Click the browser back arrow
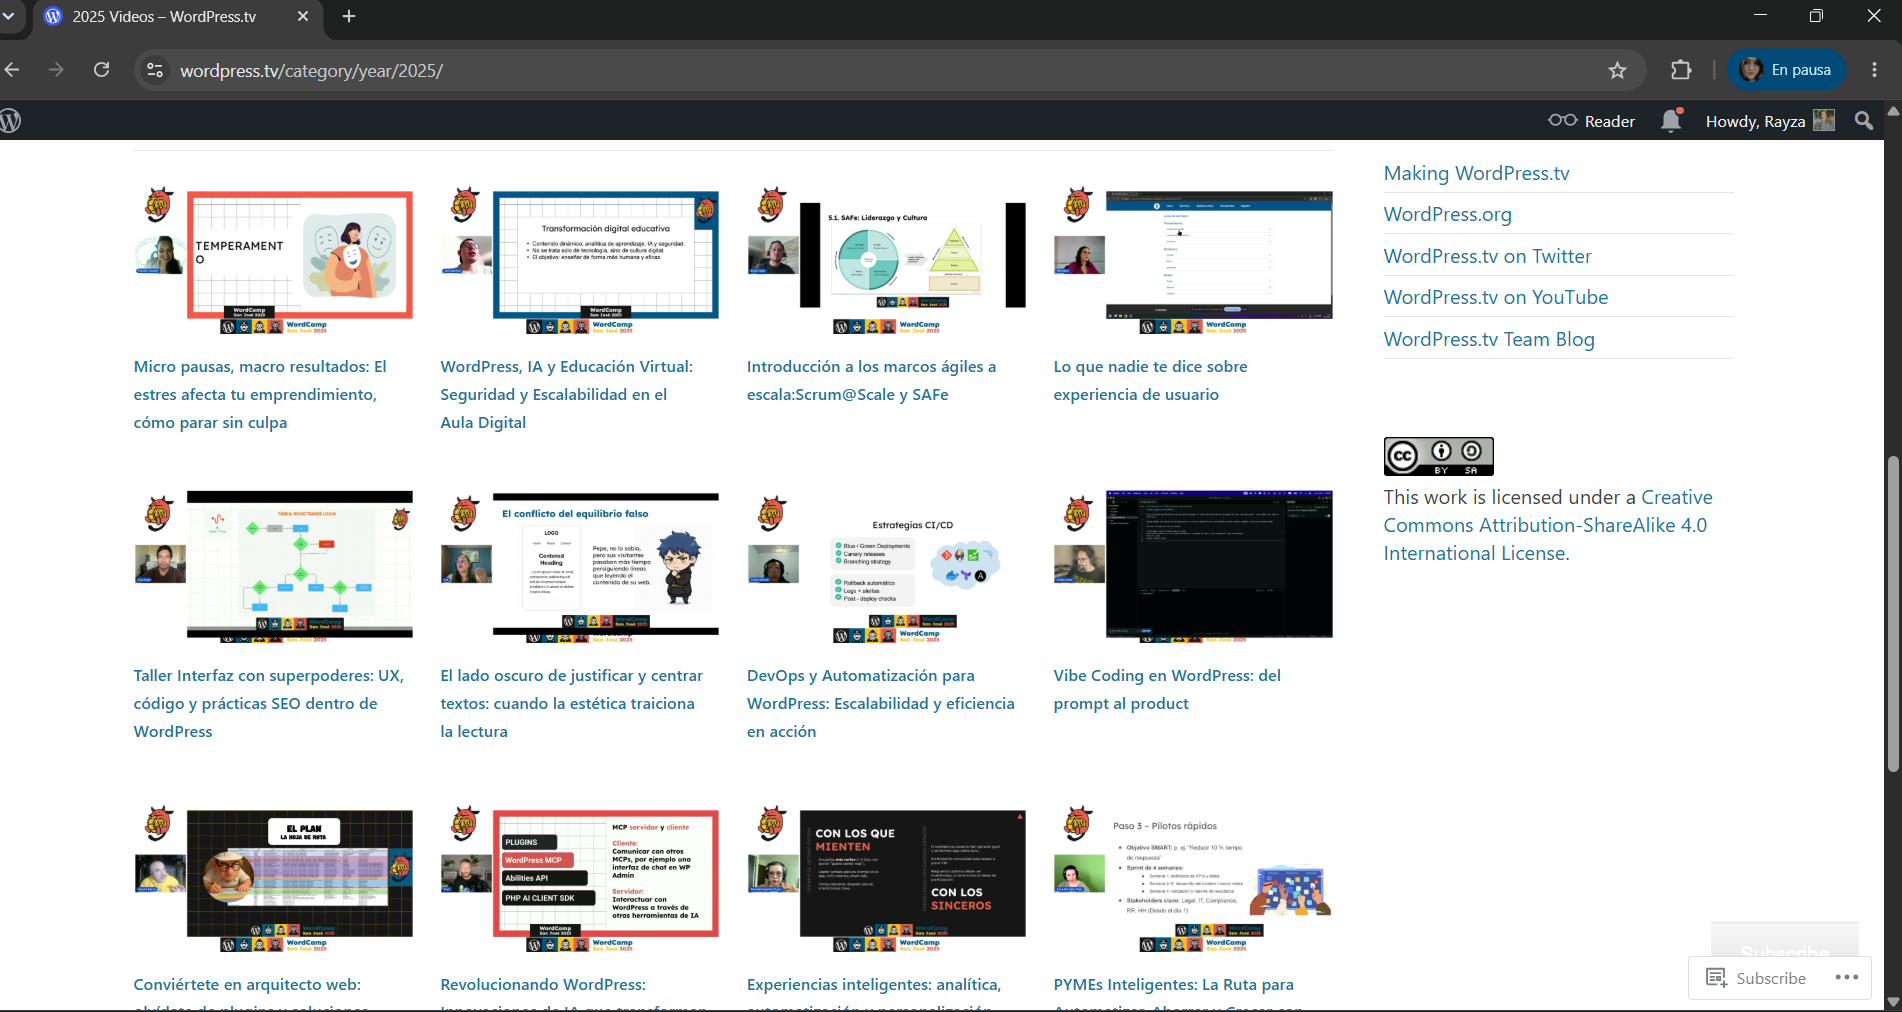1902x1012 pixels. point(12,70)
